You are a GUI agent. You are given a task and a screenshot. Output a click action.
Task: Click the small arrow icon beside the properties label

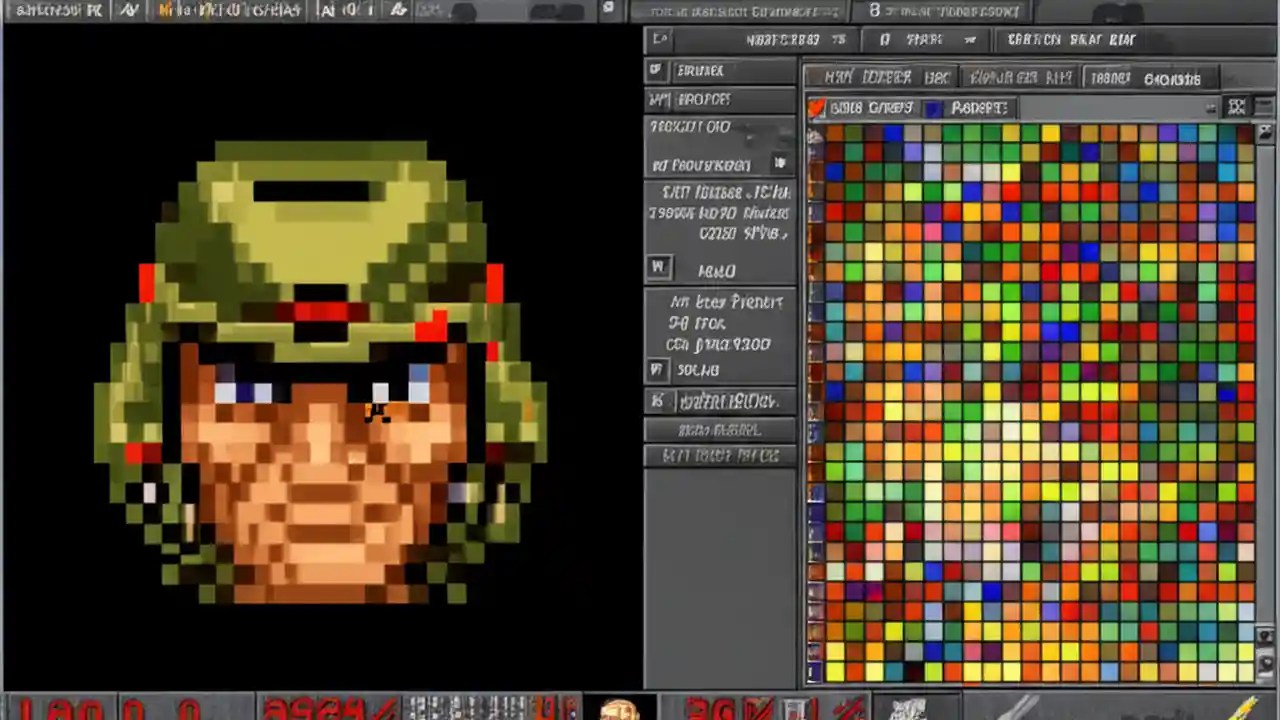click(x=780, y=163)
